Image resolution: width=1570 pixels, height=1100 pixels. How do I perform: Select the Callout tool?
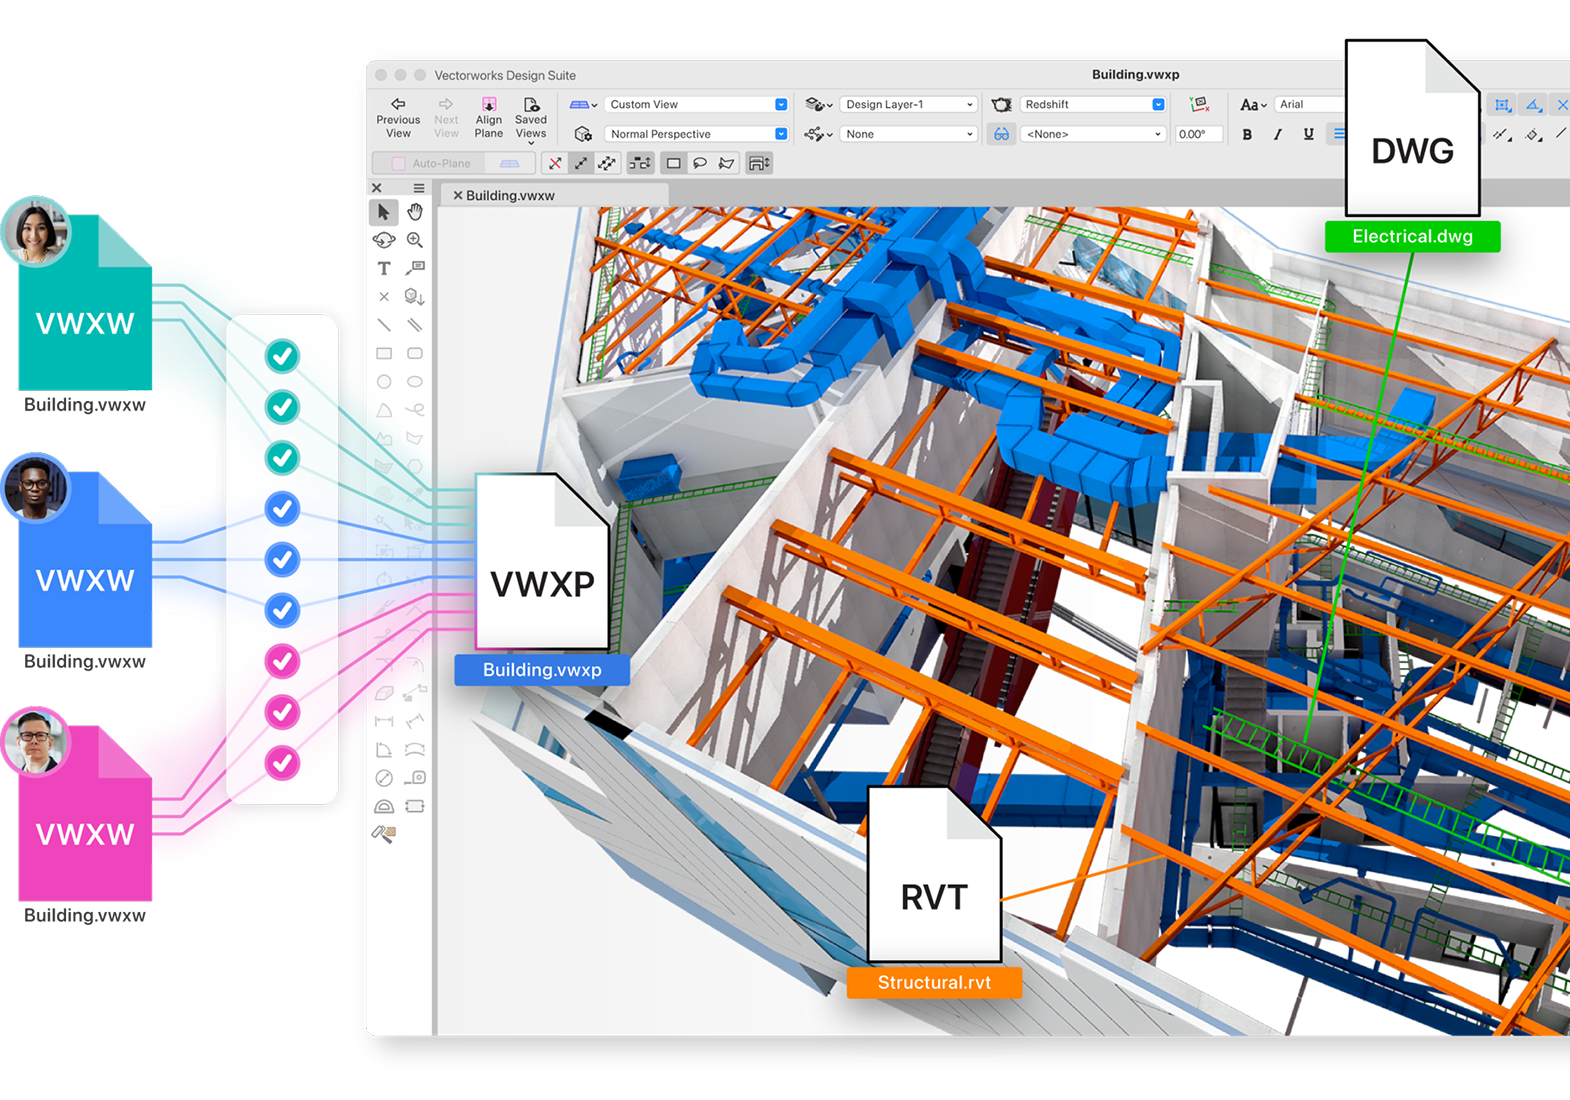415,268
